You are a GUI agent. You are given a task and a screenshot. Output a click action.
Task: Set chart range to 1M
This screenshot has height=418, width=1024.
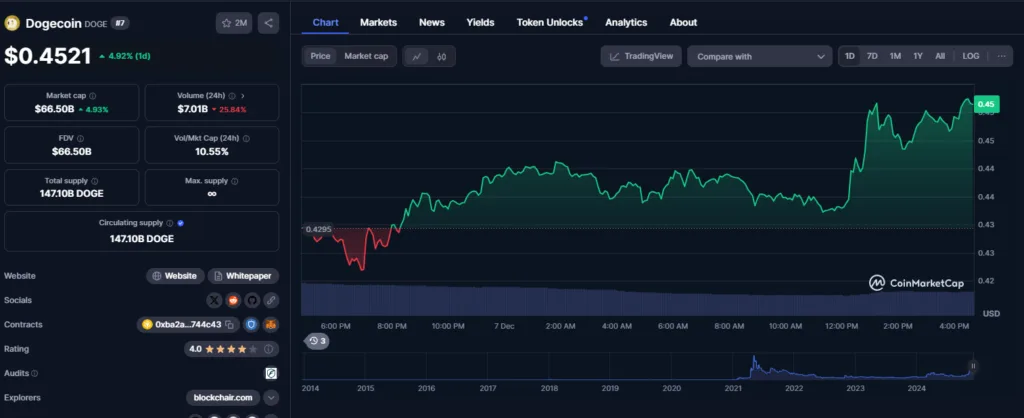point(895,56)
